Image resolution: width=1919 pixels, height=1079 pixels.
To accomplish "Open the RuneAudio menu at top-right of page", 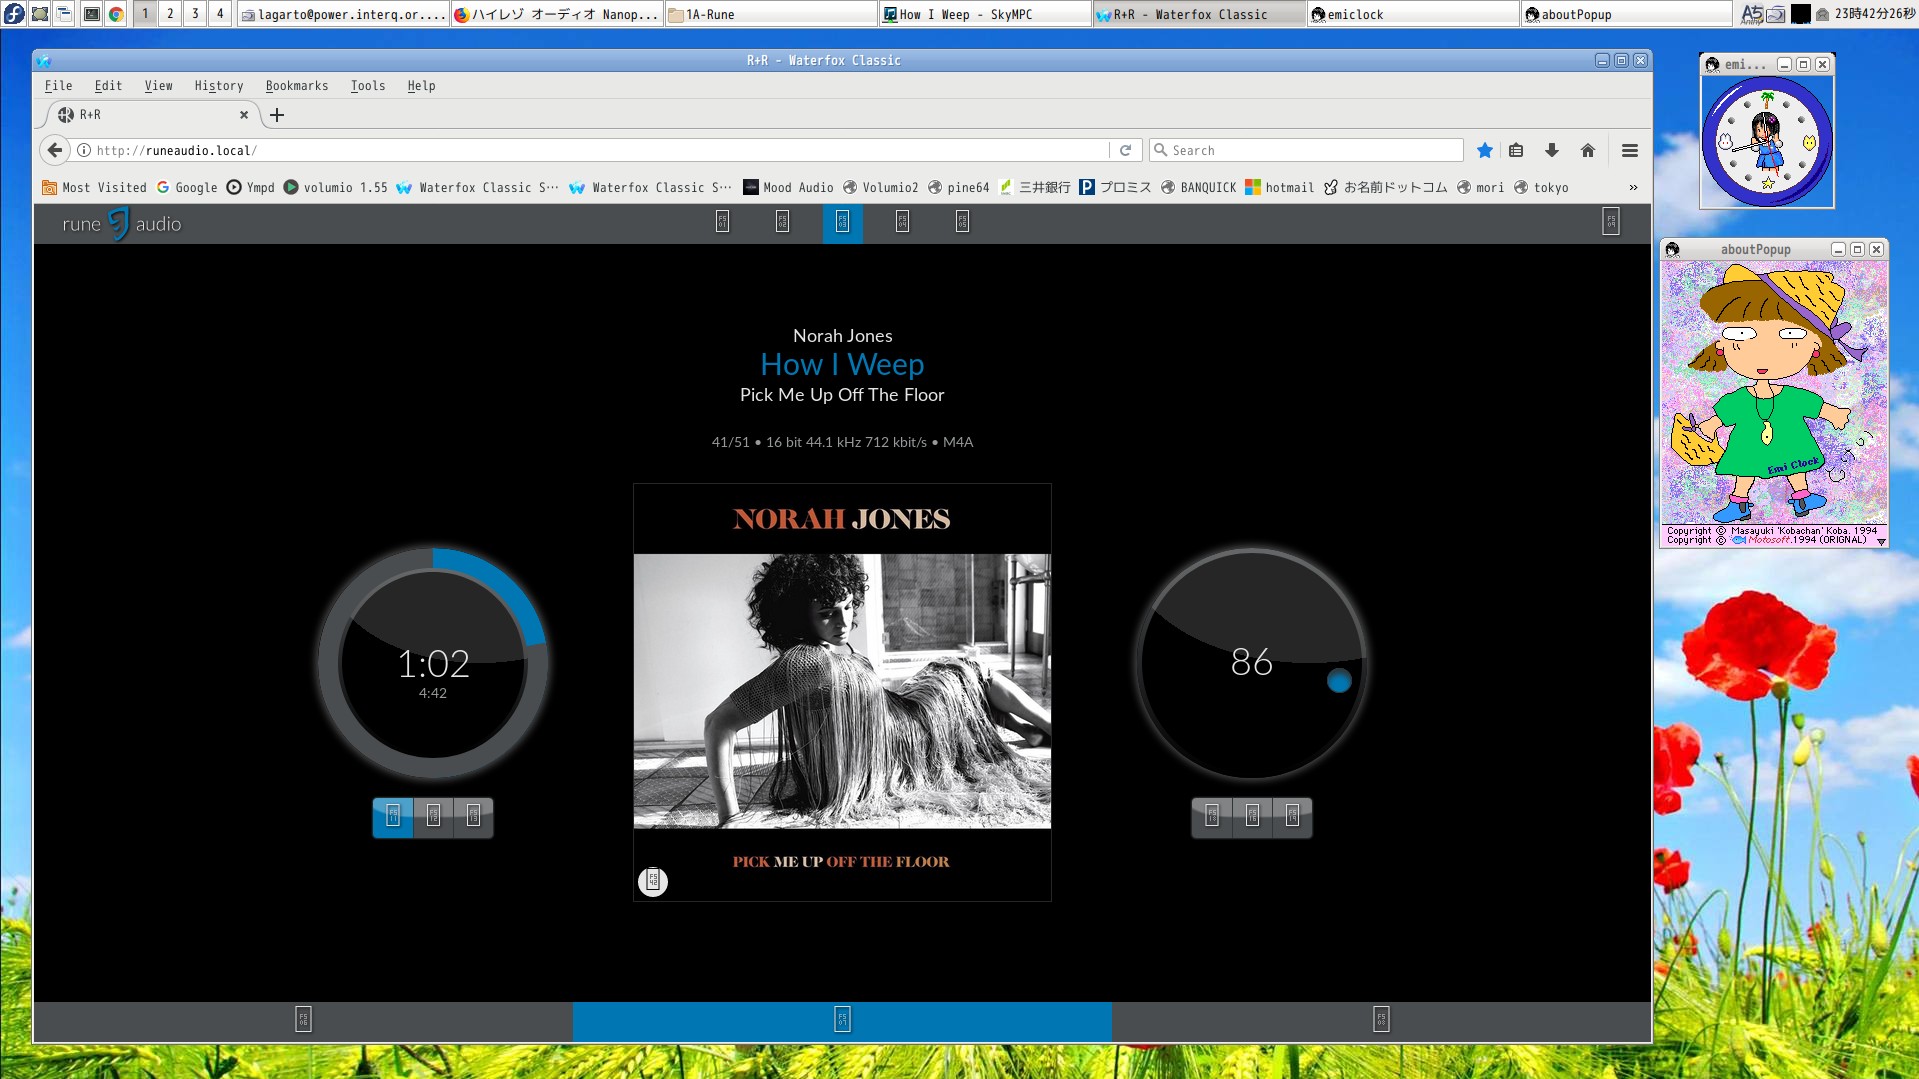I will pyautogui.click(x=1610, y=222).
